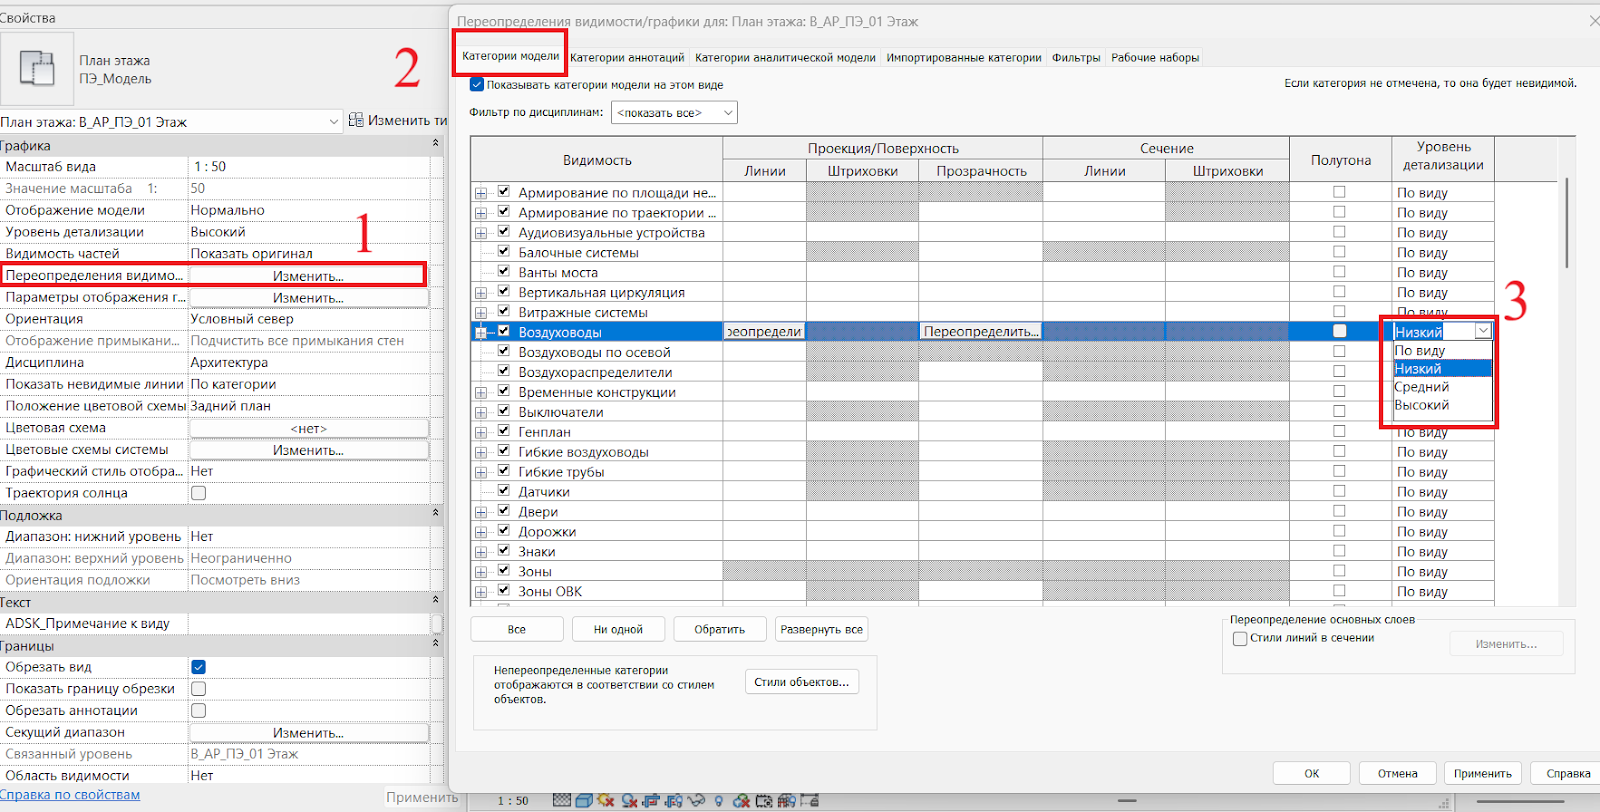Choose 'Средний' in the detail level list
The image size is (1600, 812).
point(1442,387)
